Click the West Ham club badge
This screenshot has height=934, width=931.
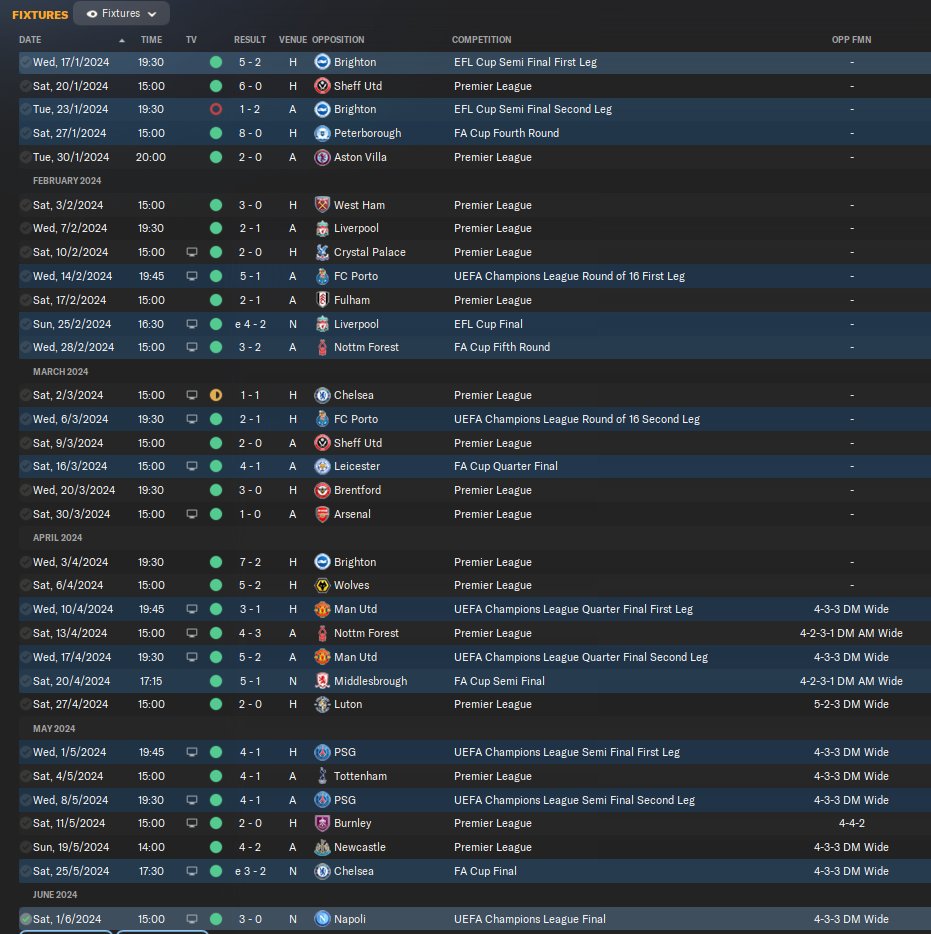322,205
